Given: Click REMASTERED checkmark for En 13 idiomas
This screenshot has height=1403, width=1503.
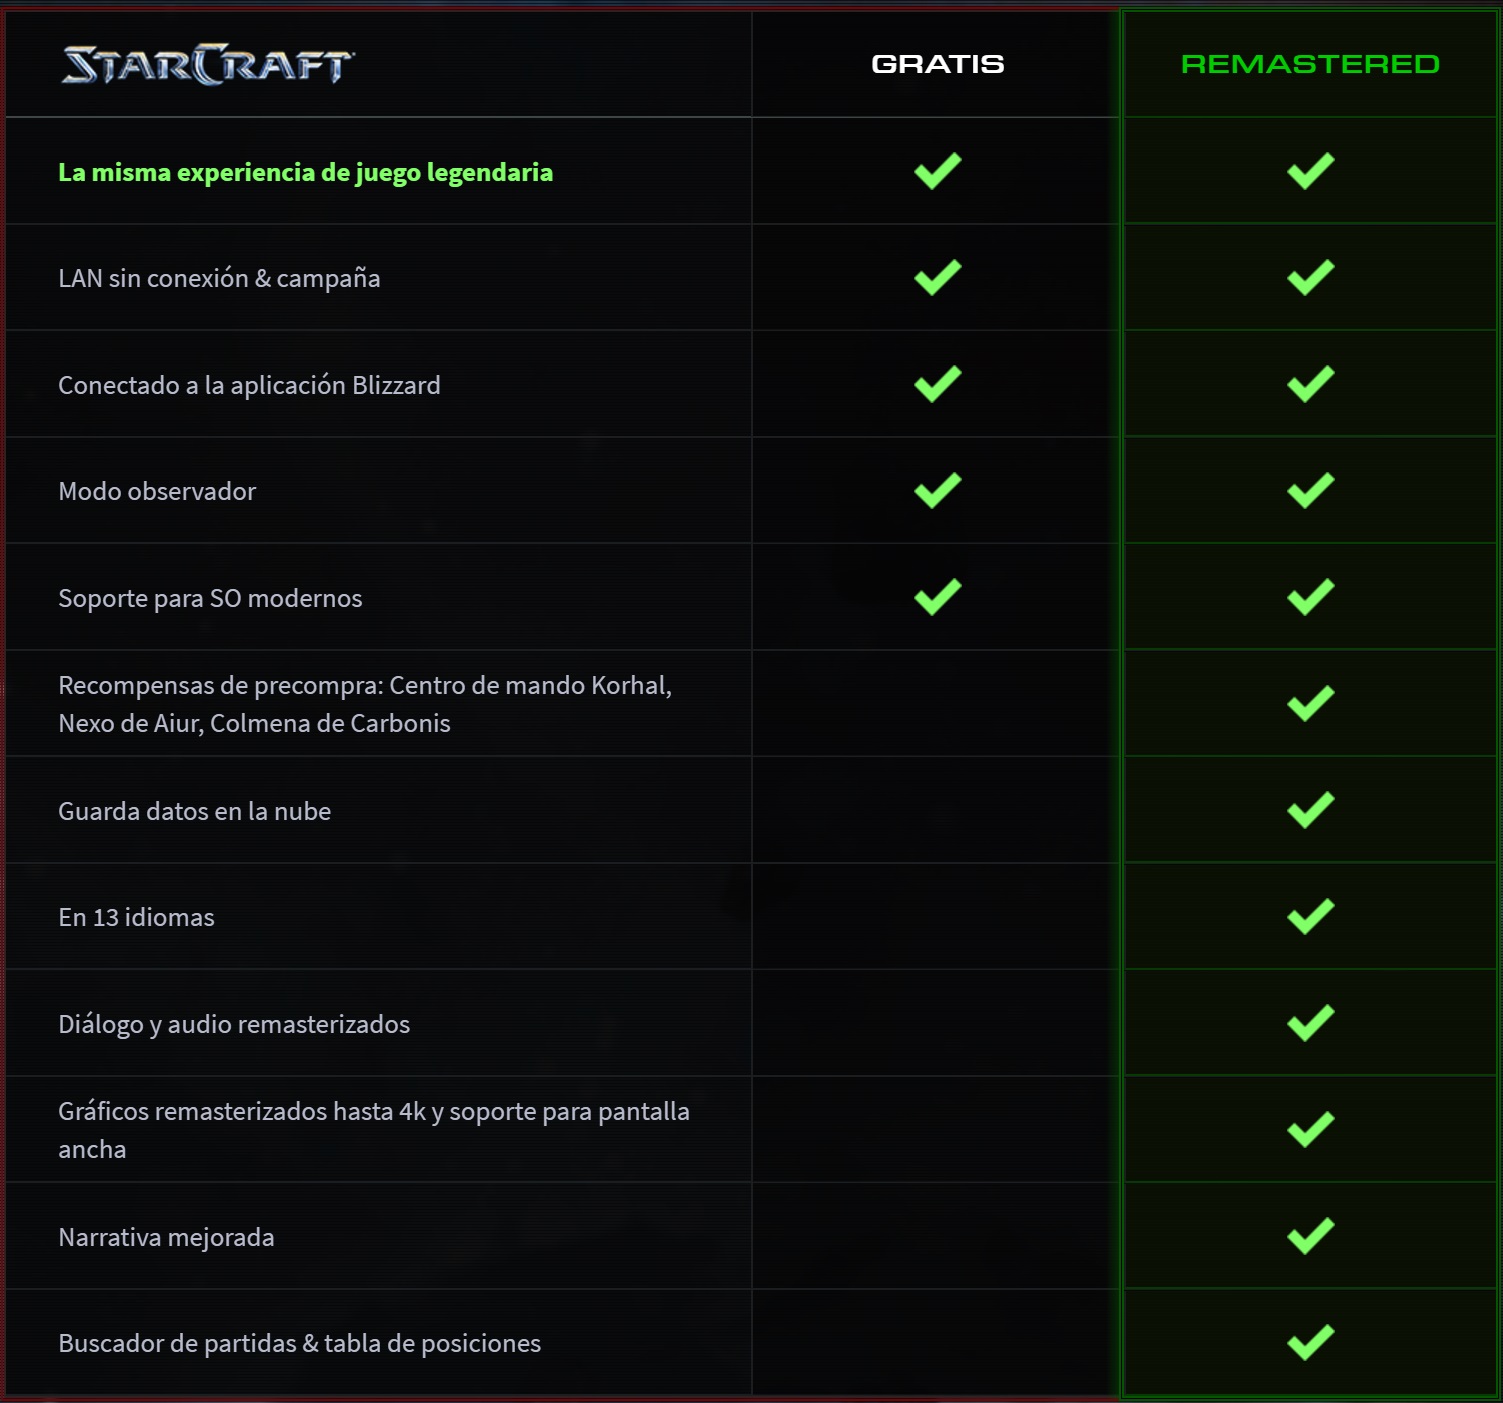Looking at the screenshot, I should (1310, 917).
